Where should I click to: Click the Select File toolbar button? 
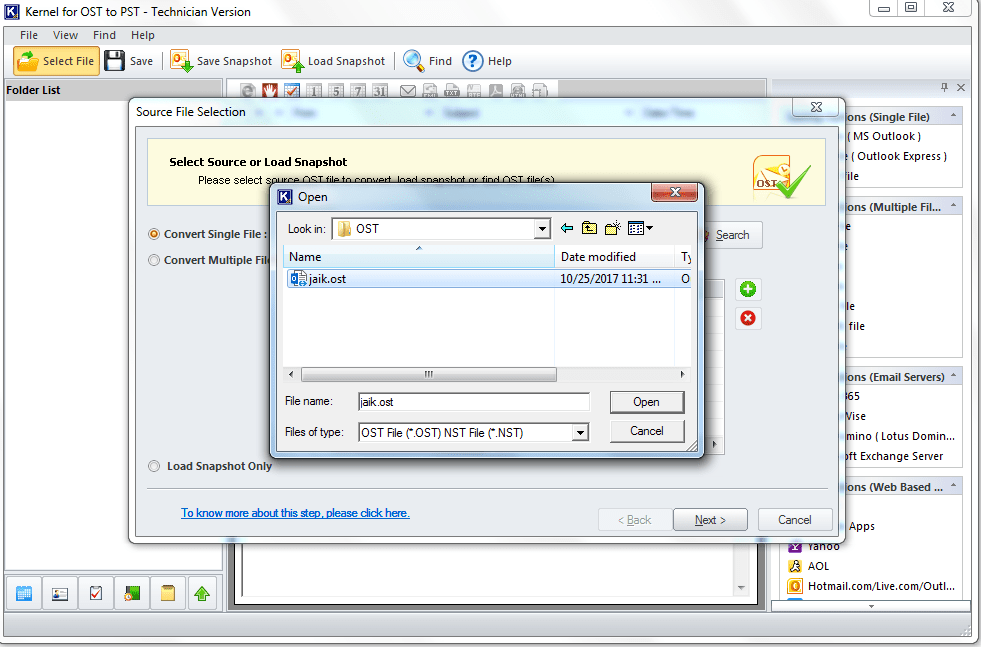56,61
